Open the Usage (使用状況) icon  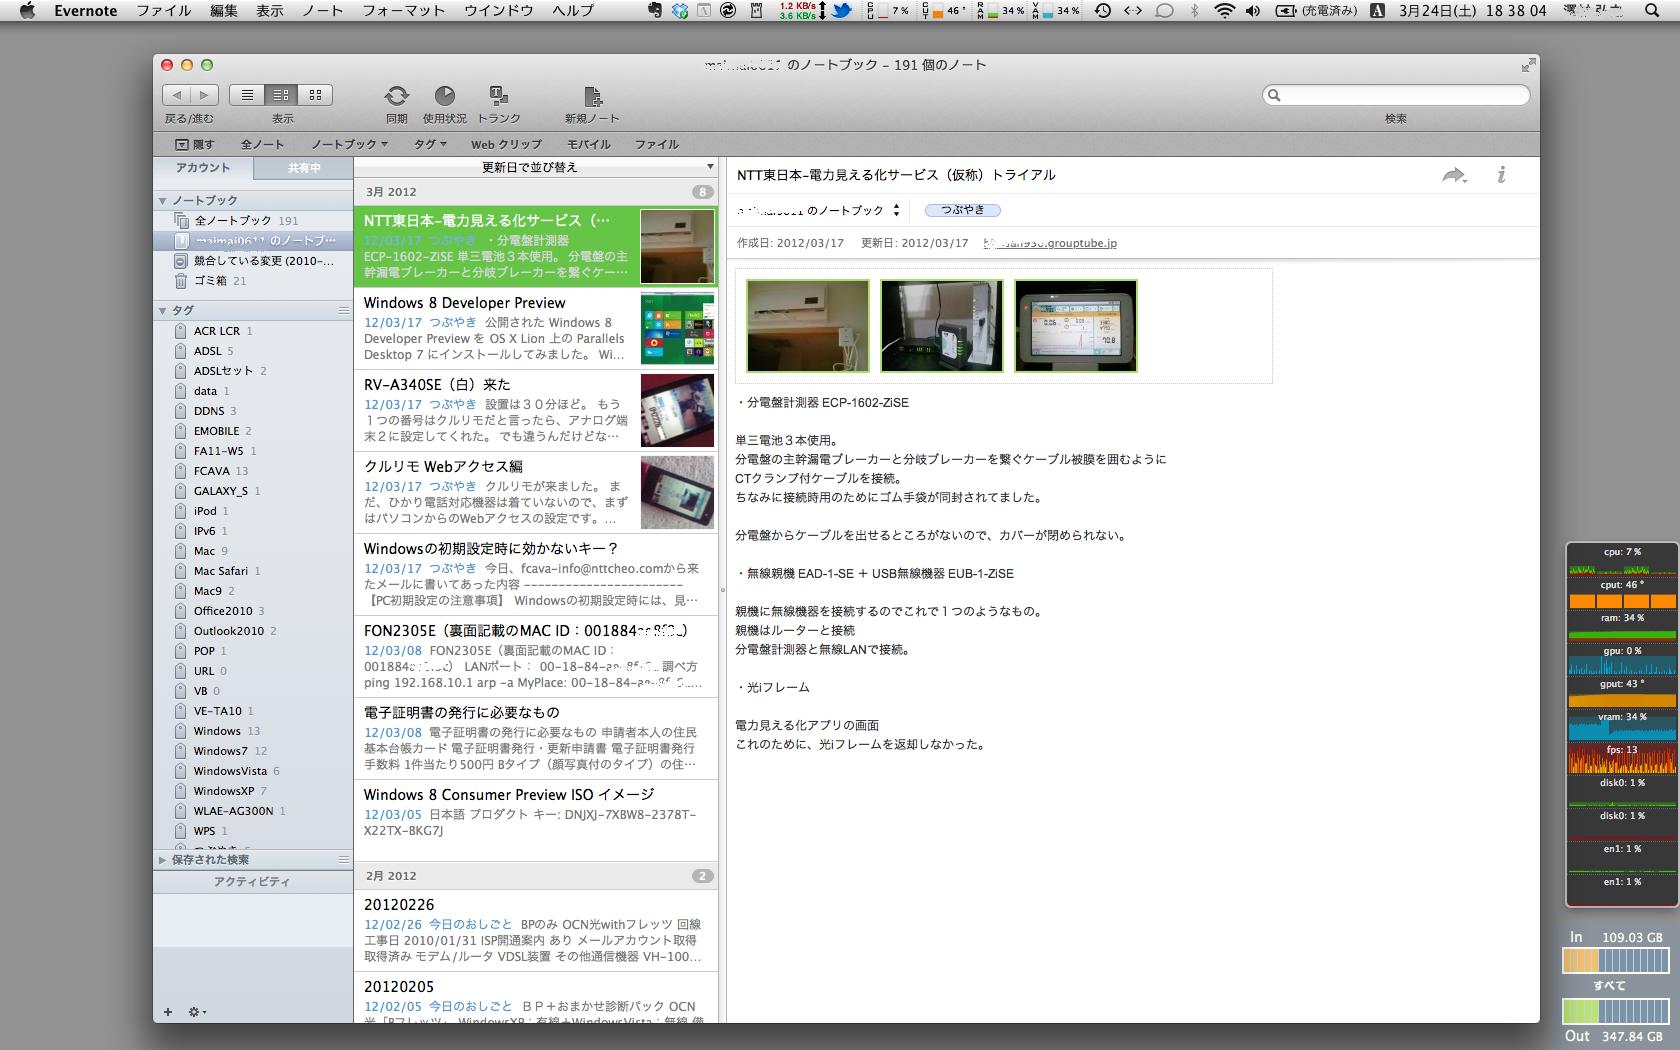coord(445,96)
